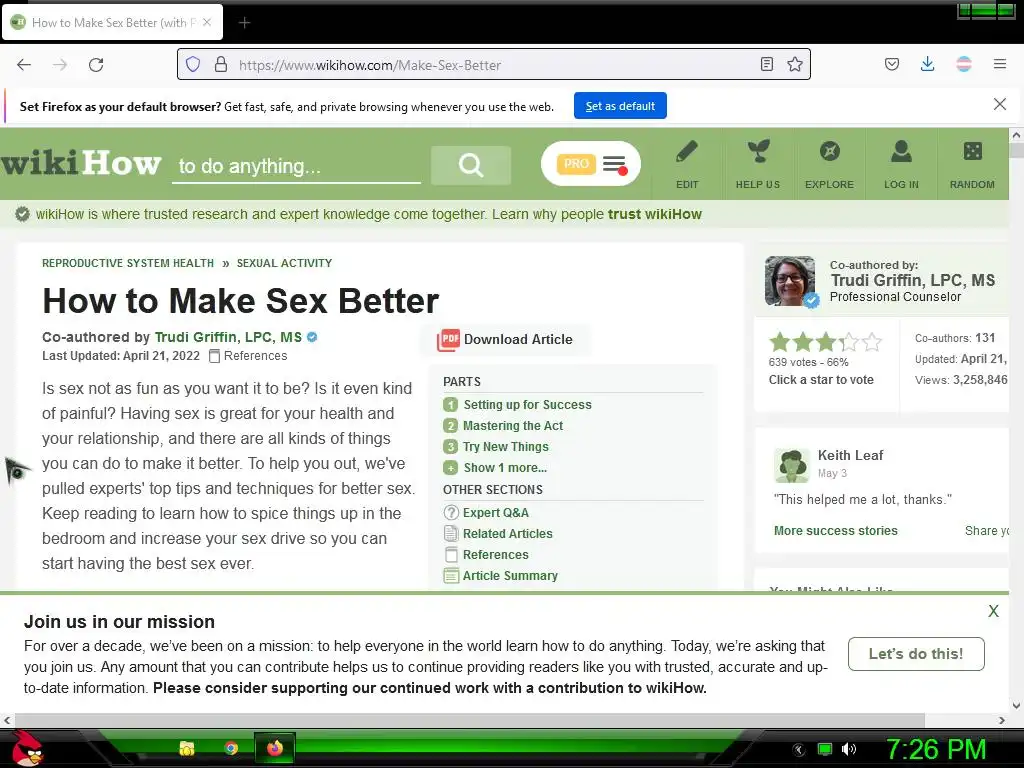1024x768 pixels.
Task: Open the Firefox downloads panel
Action: click(927, 64)
